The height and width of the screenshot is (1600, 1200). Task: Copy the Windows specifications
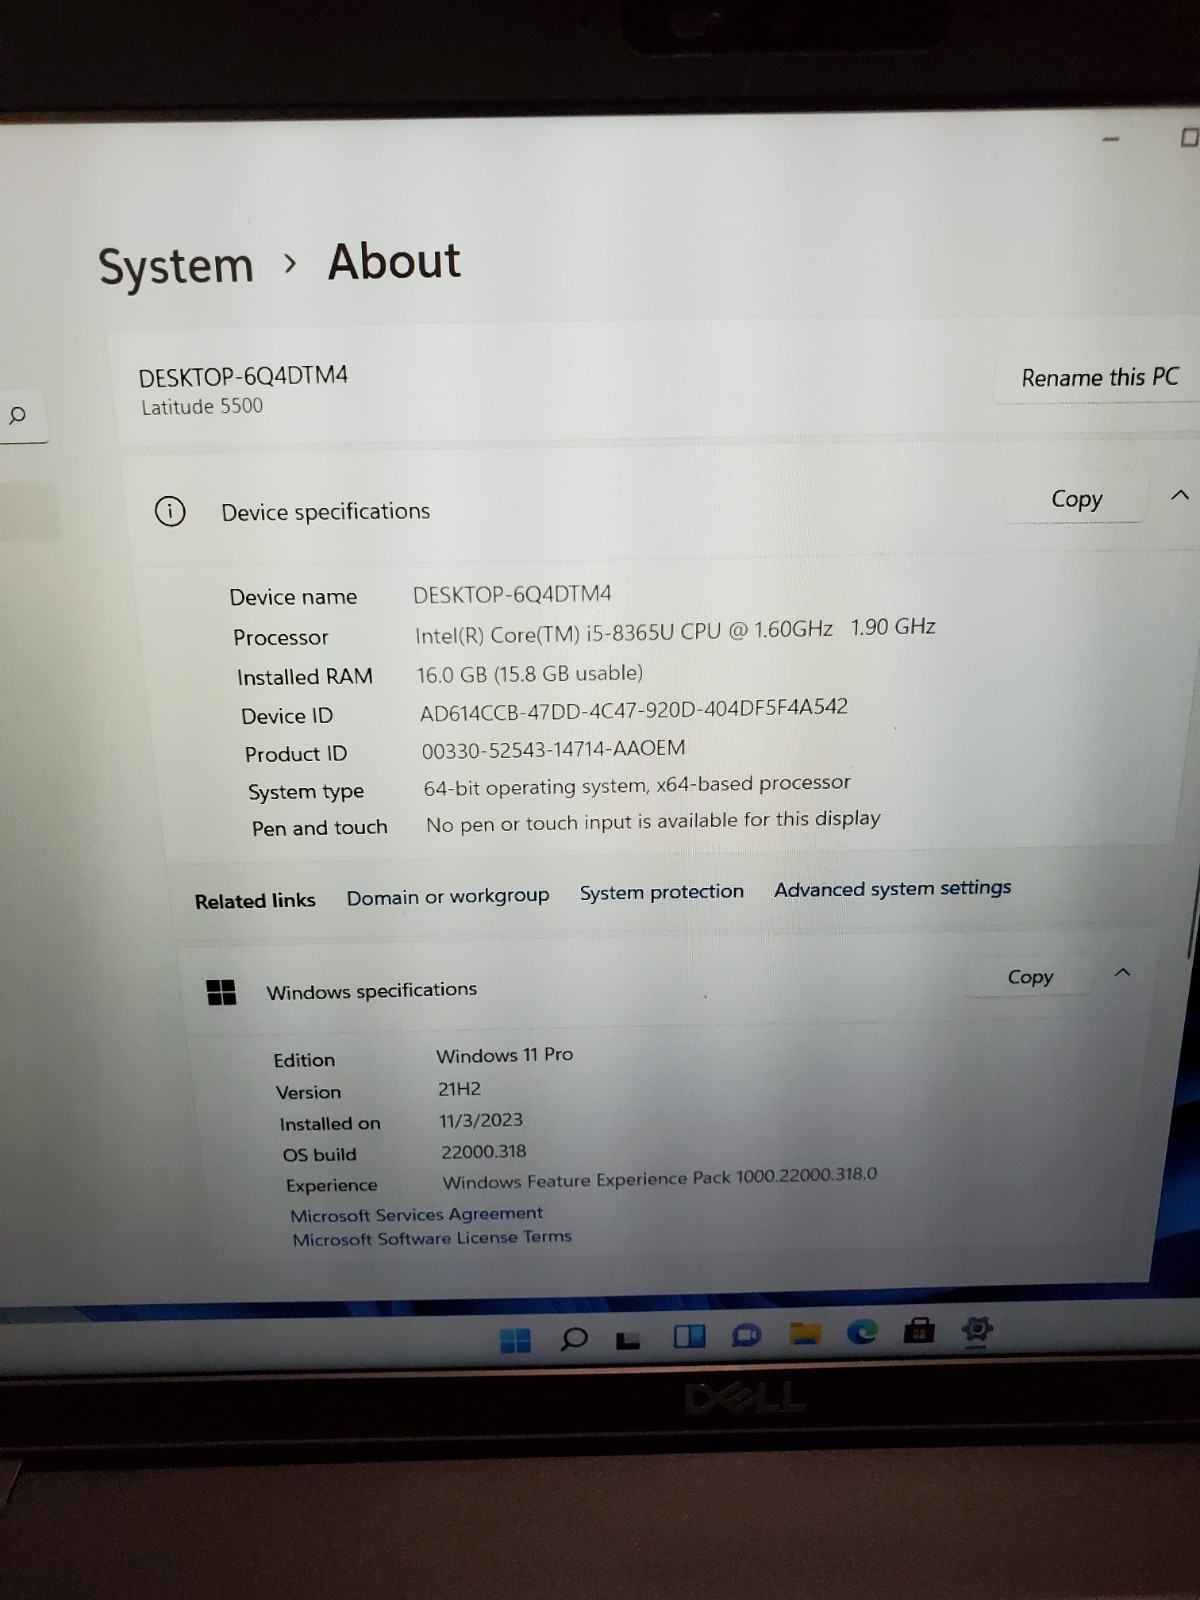pyautogui.click(x=1030, y=977)
